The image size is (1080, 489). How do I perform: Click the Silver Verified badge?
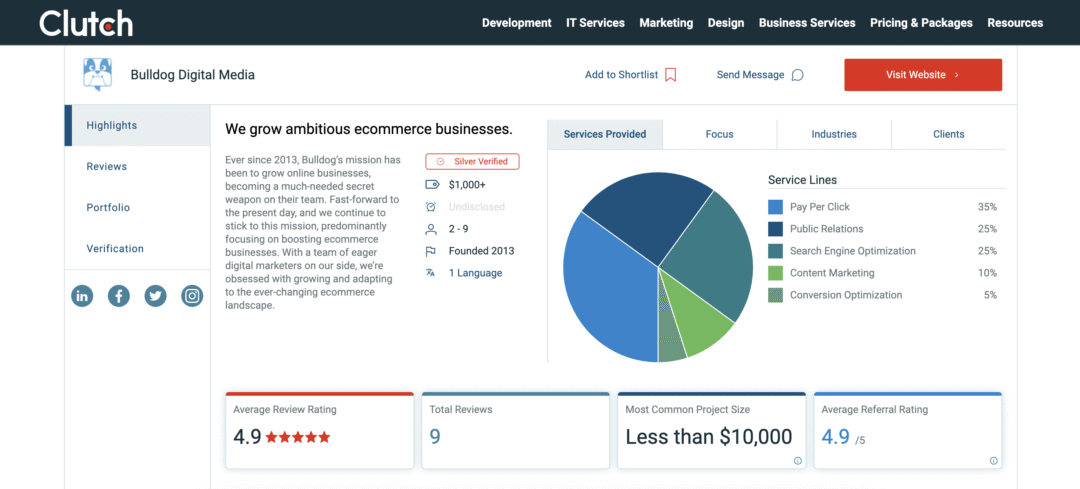[x=472, y=161]
